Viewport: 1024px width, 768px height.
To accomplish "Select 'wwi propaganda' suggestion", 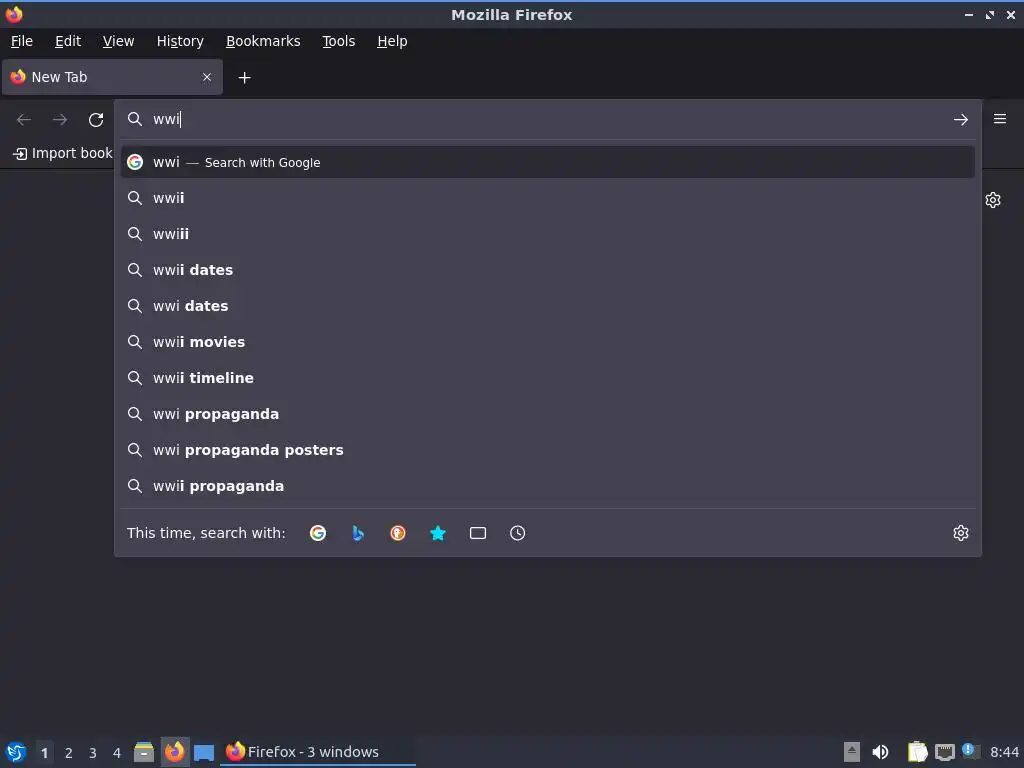I will [547, 414].
